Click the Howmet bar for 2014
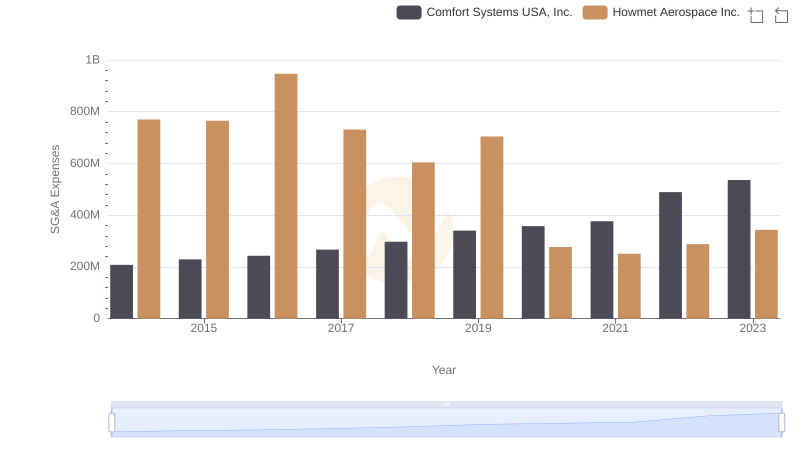The image size is (800, 461). (x=149, y=219)
